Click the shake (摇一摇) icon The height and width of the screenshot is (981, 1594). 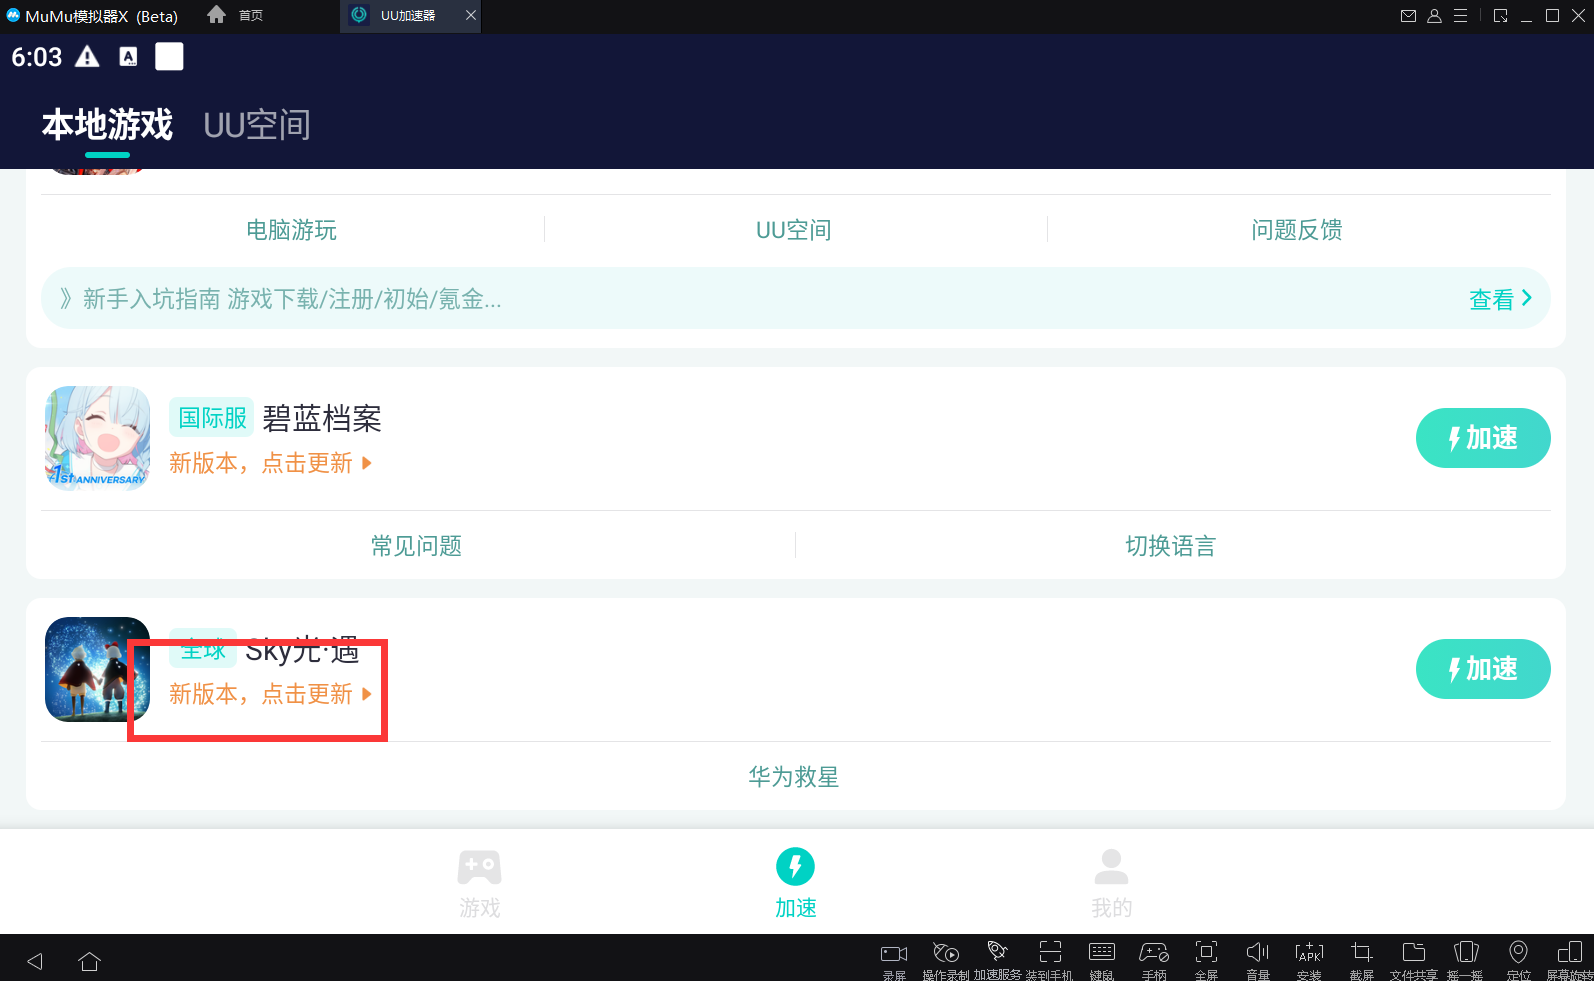point(1466,951)
